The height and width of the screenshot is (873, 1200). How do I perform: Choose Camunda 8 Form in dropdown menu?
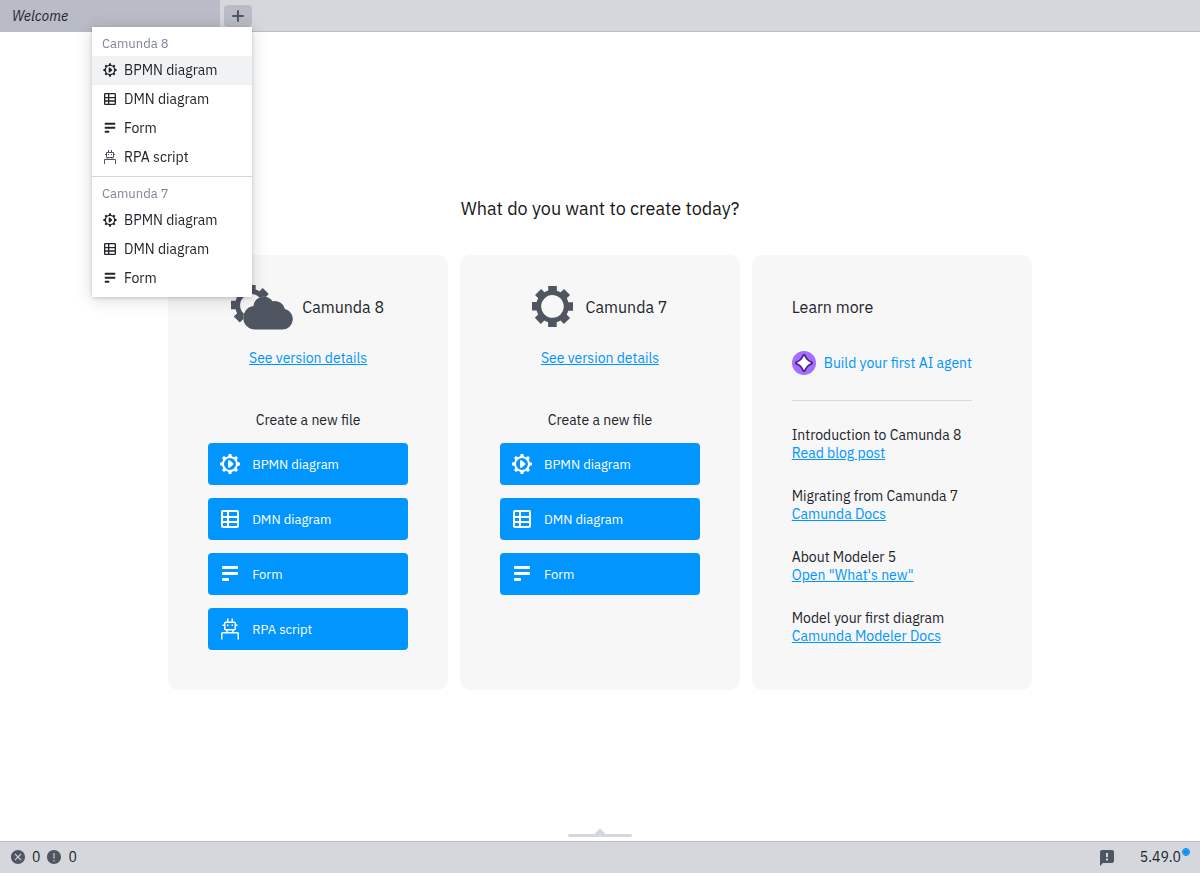(172, 128)
